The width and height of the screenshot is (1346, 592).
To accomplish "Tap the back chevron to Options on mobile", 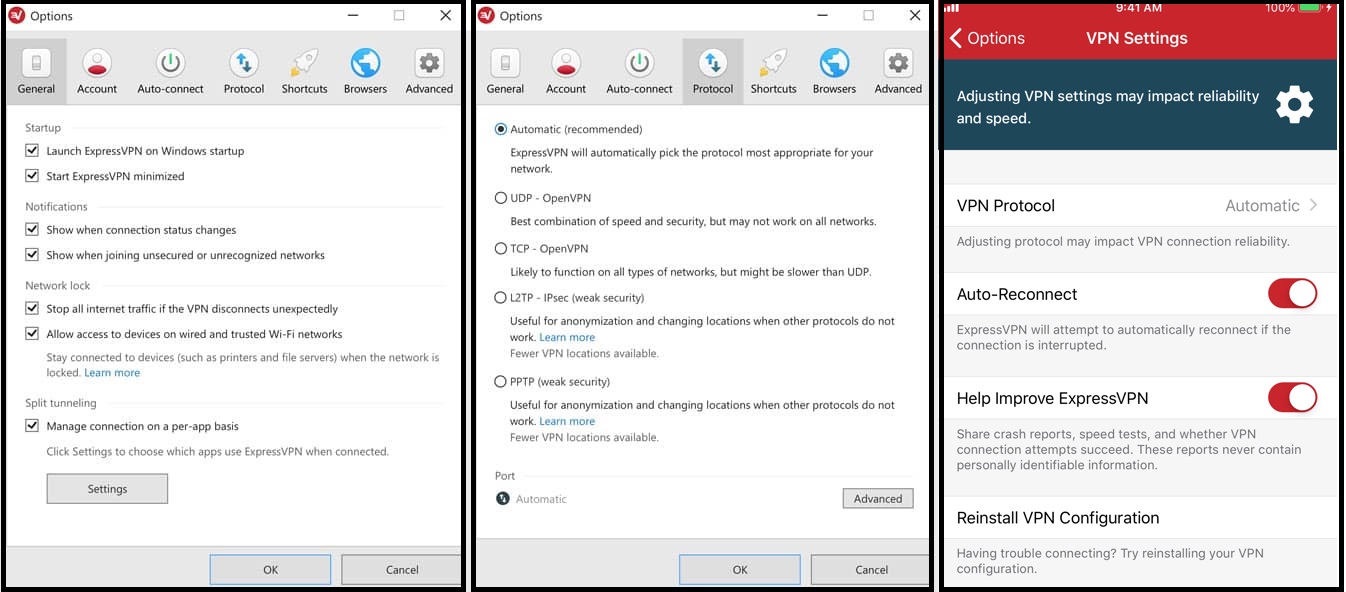I will click(x=956, y=38).
